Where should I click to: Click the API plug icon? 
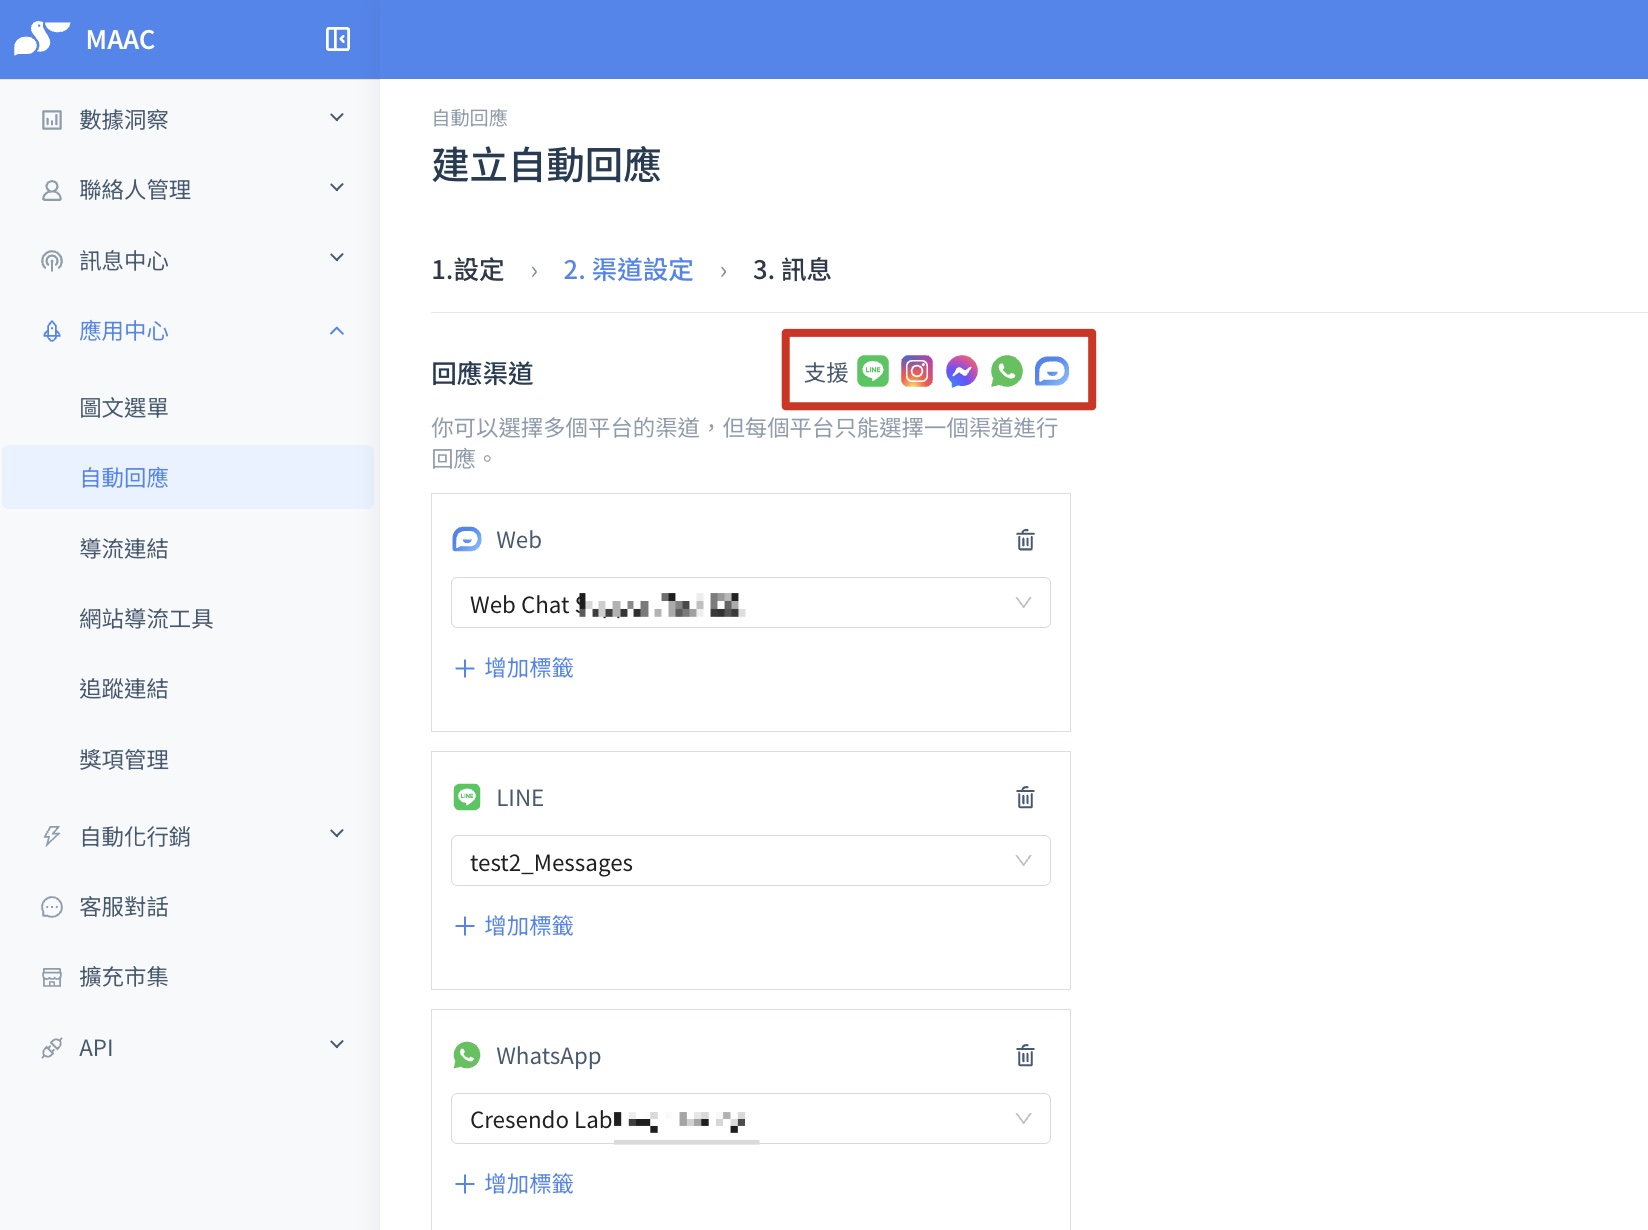[x=52, y=1048]
